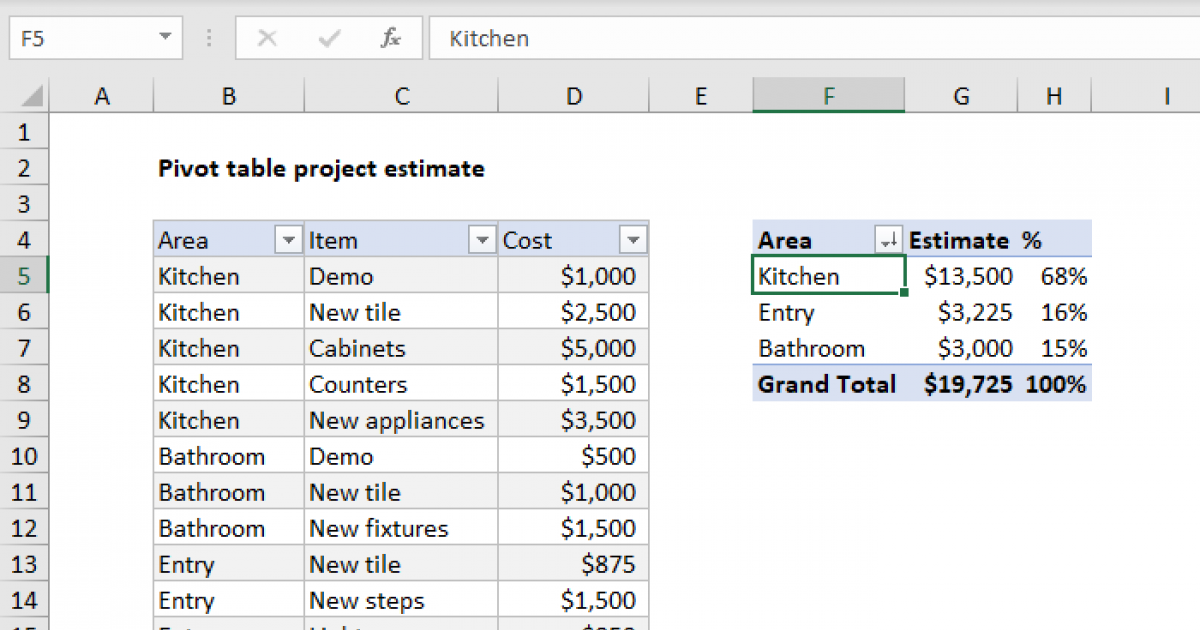Open the Item column filter dropdown

click(482, 240)
